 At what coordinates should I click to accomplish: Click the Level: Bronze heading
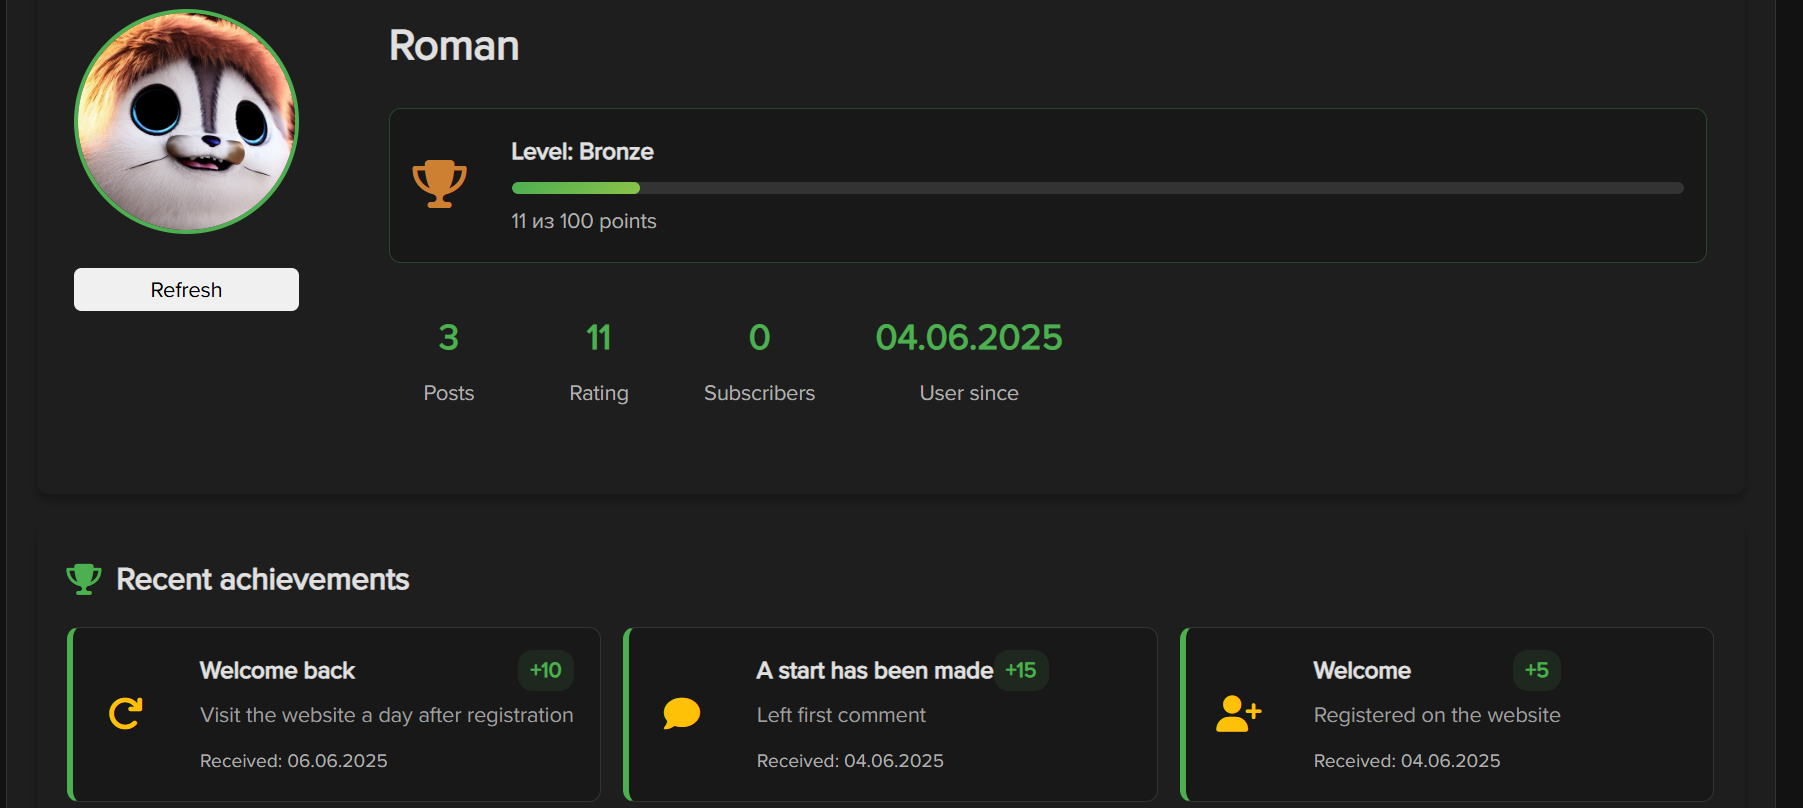[582, 152]
